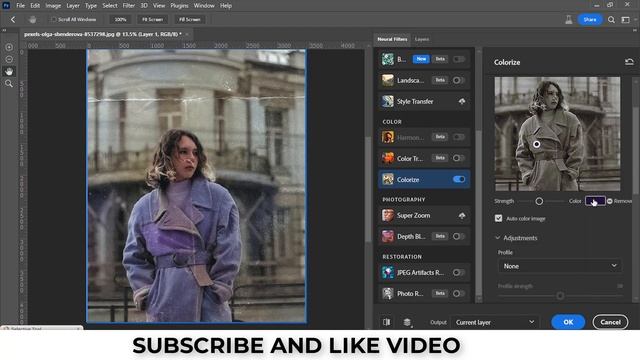Enable the Landscape Mixer filter toggle
640x360 pixels.
(459, 80)
